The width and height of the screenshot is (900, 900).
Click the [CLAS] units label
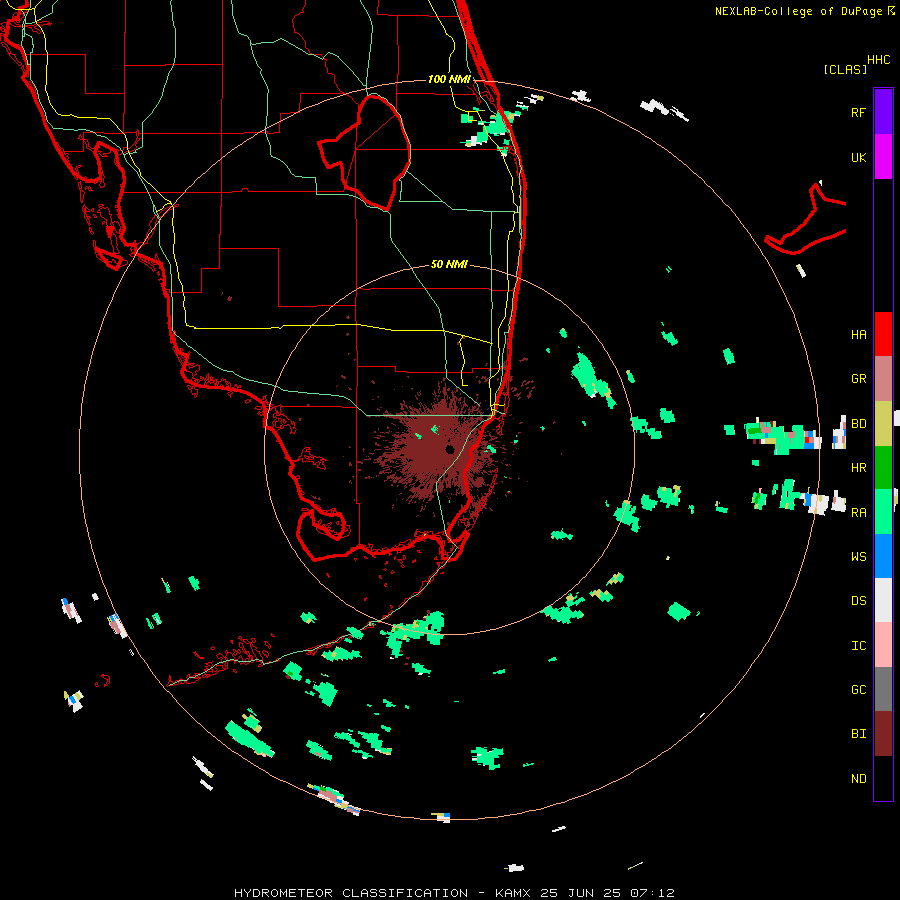click(845, 69)
